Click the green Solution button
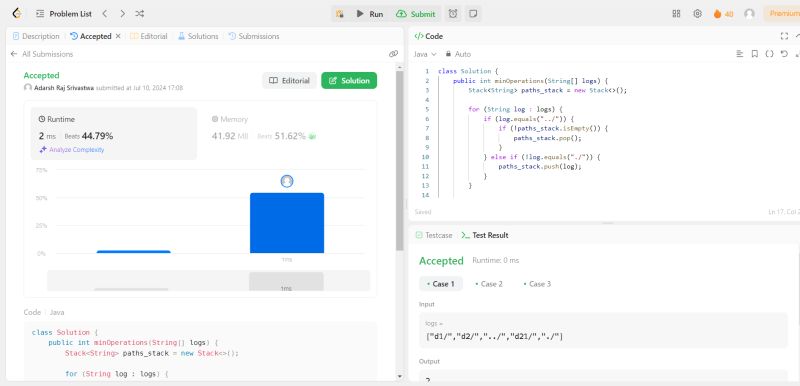Screen dimensions: 800x386 [349, 81]
